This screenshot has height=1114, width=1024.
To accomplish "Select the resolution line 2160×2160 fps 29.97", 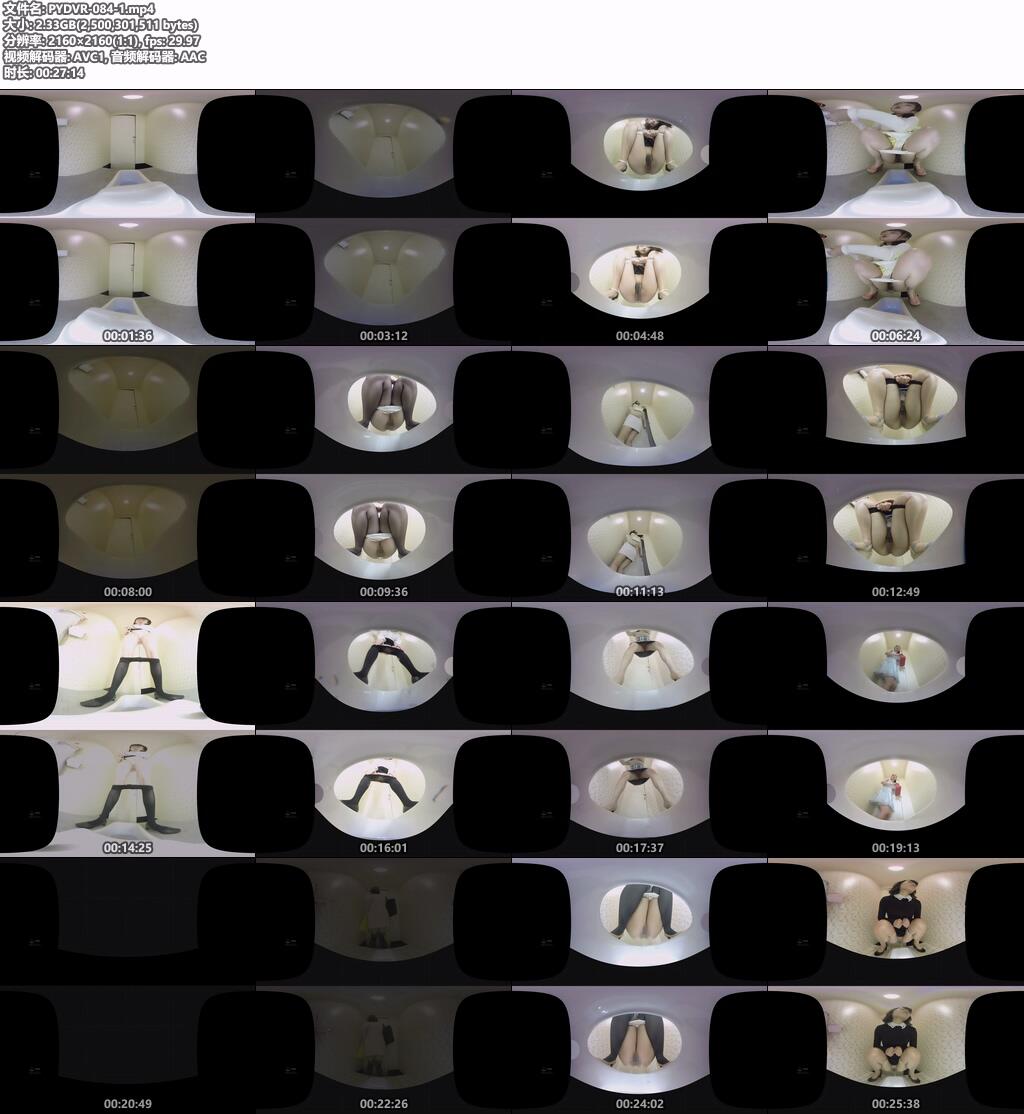I will (101, 40).
